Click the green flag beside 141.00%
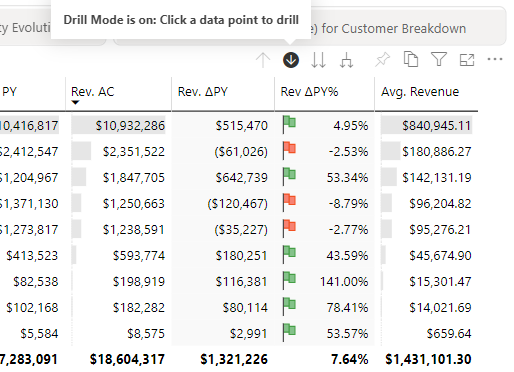The image size is (514, 372). pos(289,280)
